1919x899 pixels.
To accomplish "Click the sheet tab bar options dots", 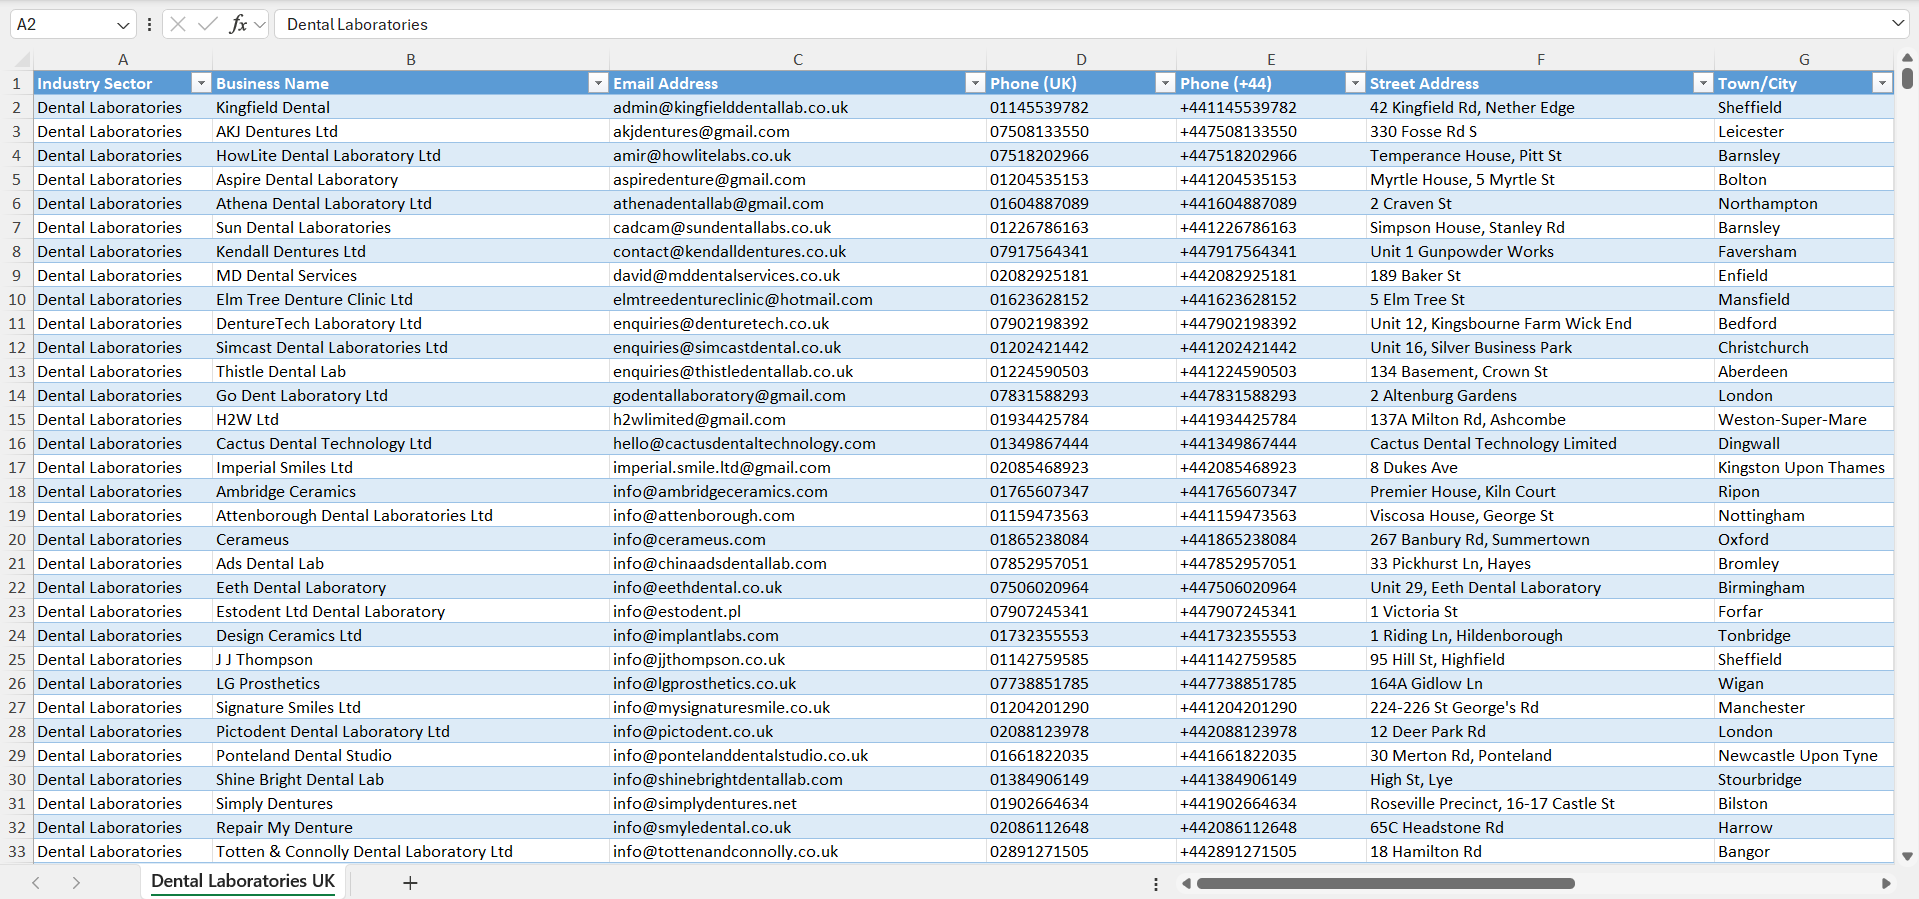I will click(x=1156, y=884).
